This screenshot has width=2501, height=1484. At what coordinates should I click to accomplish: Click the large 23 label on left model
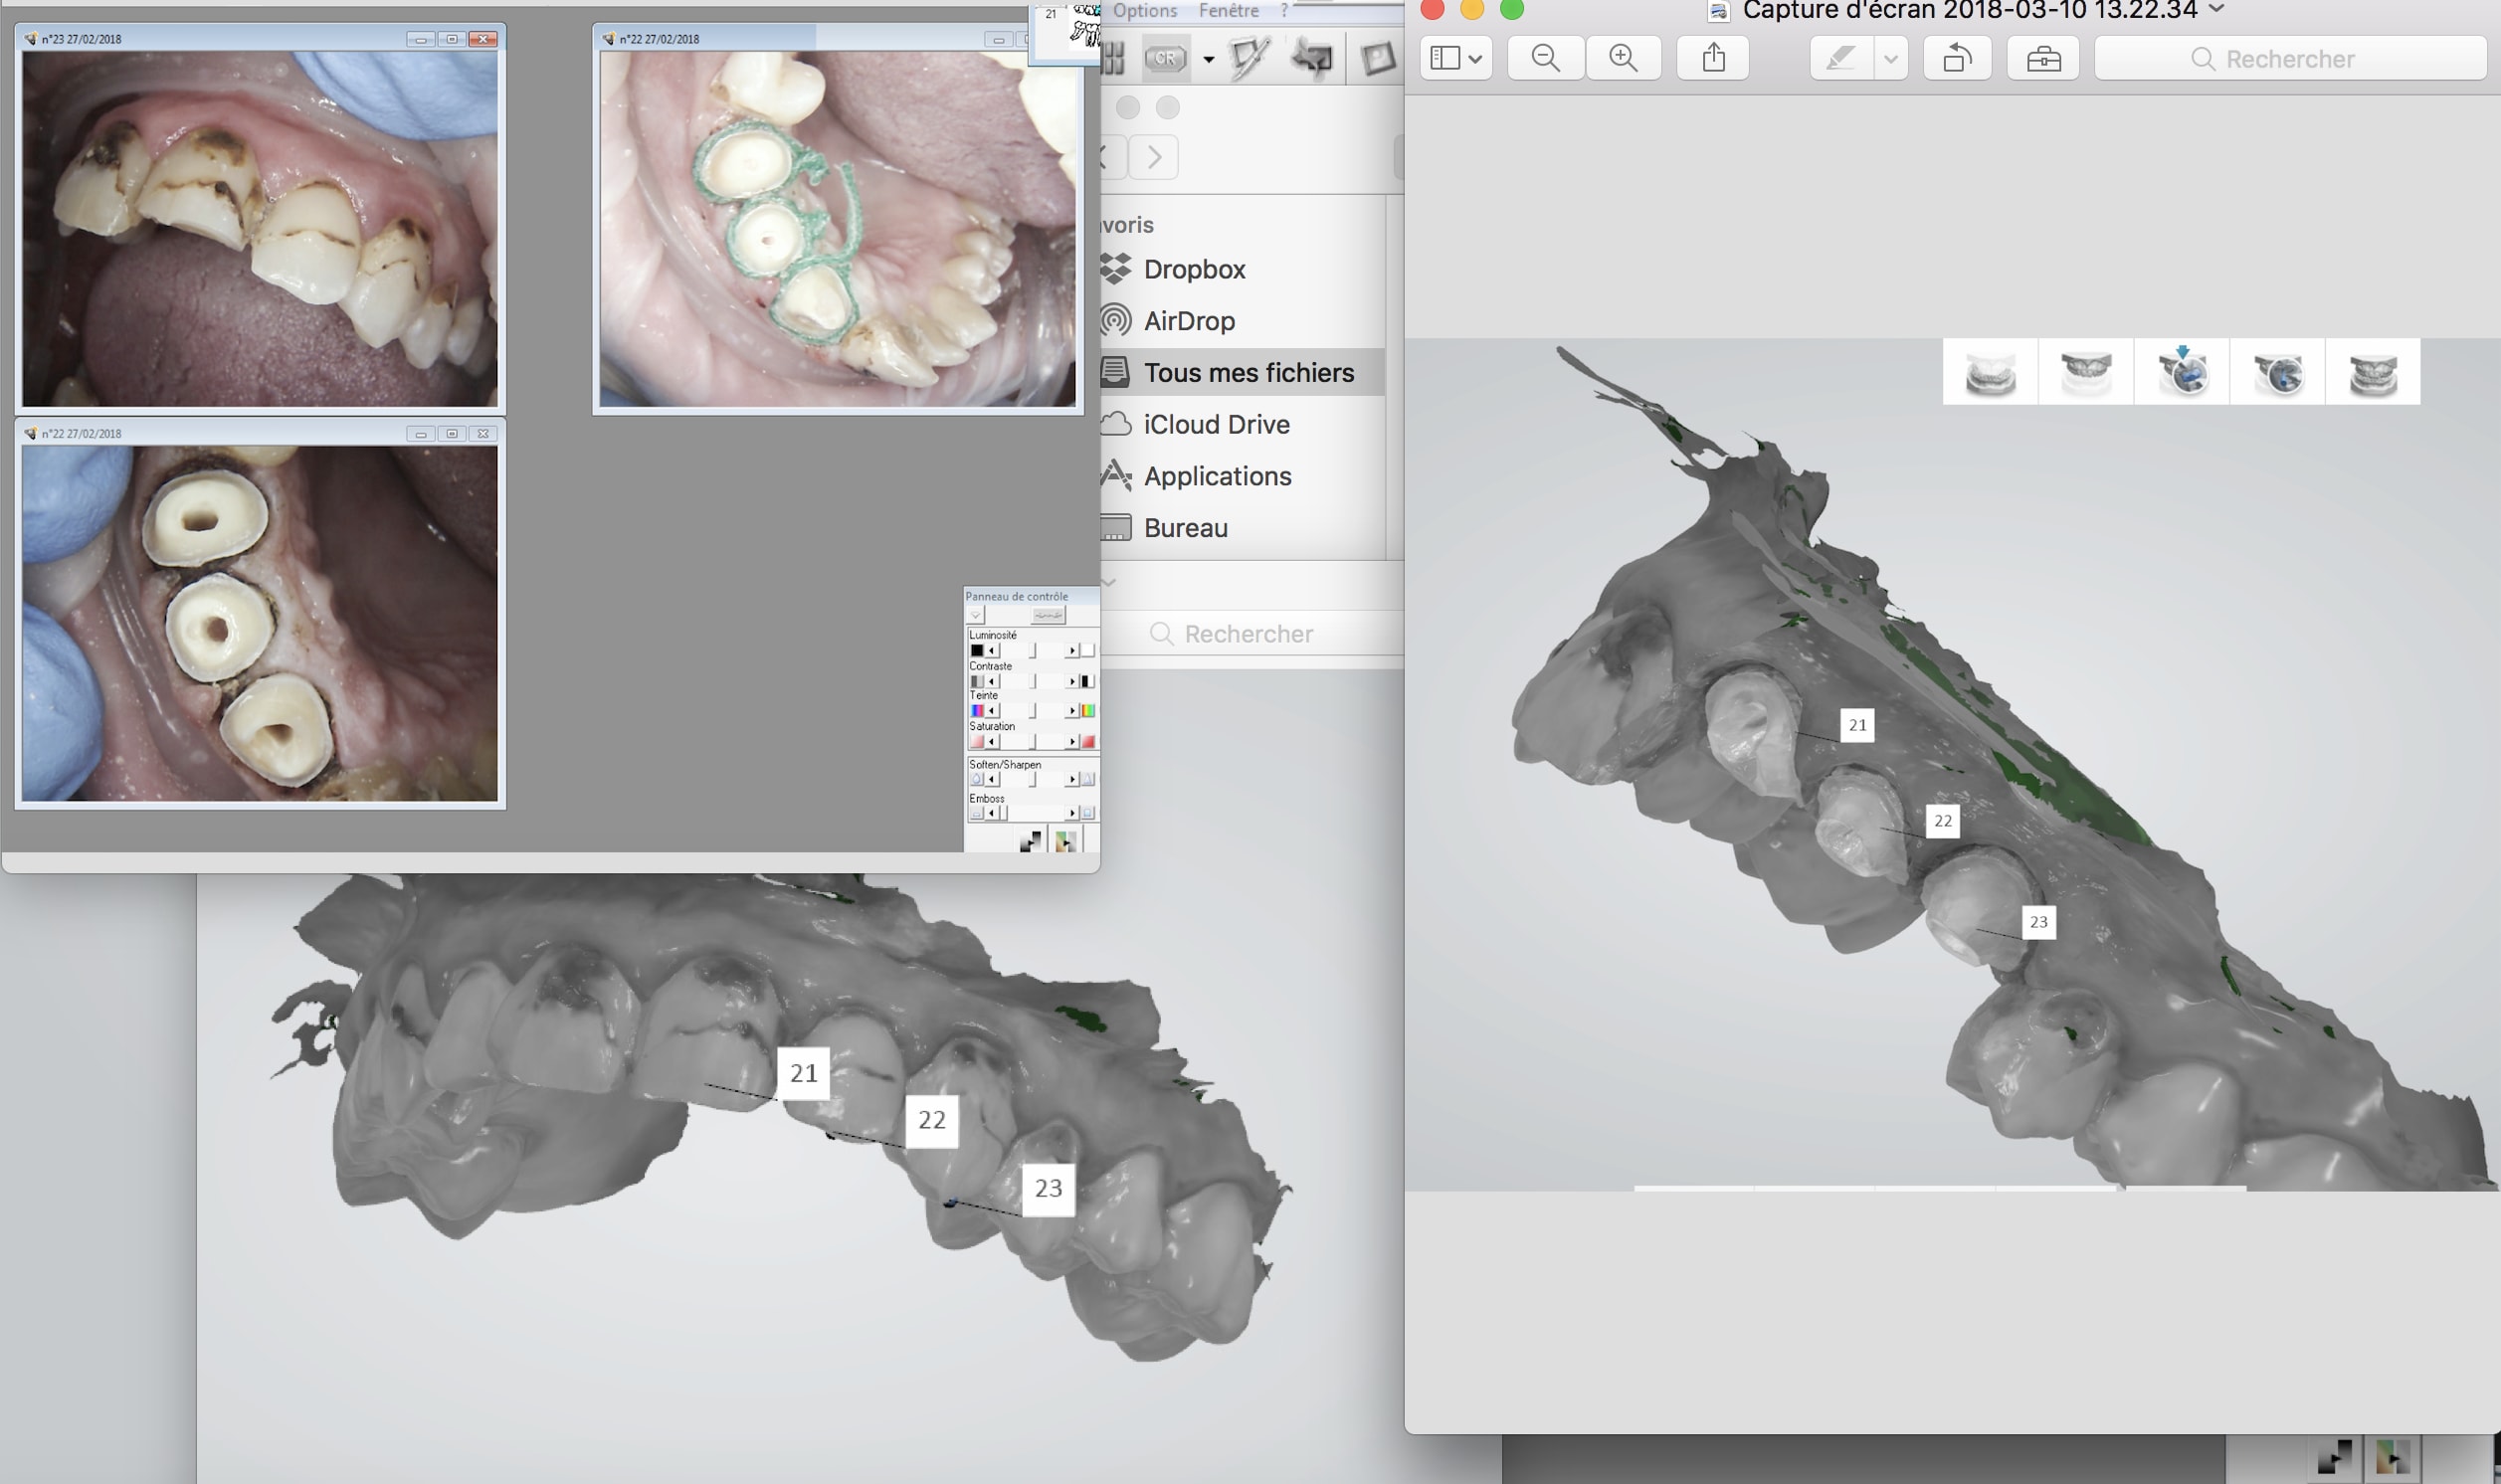1048,1188
